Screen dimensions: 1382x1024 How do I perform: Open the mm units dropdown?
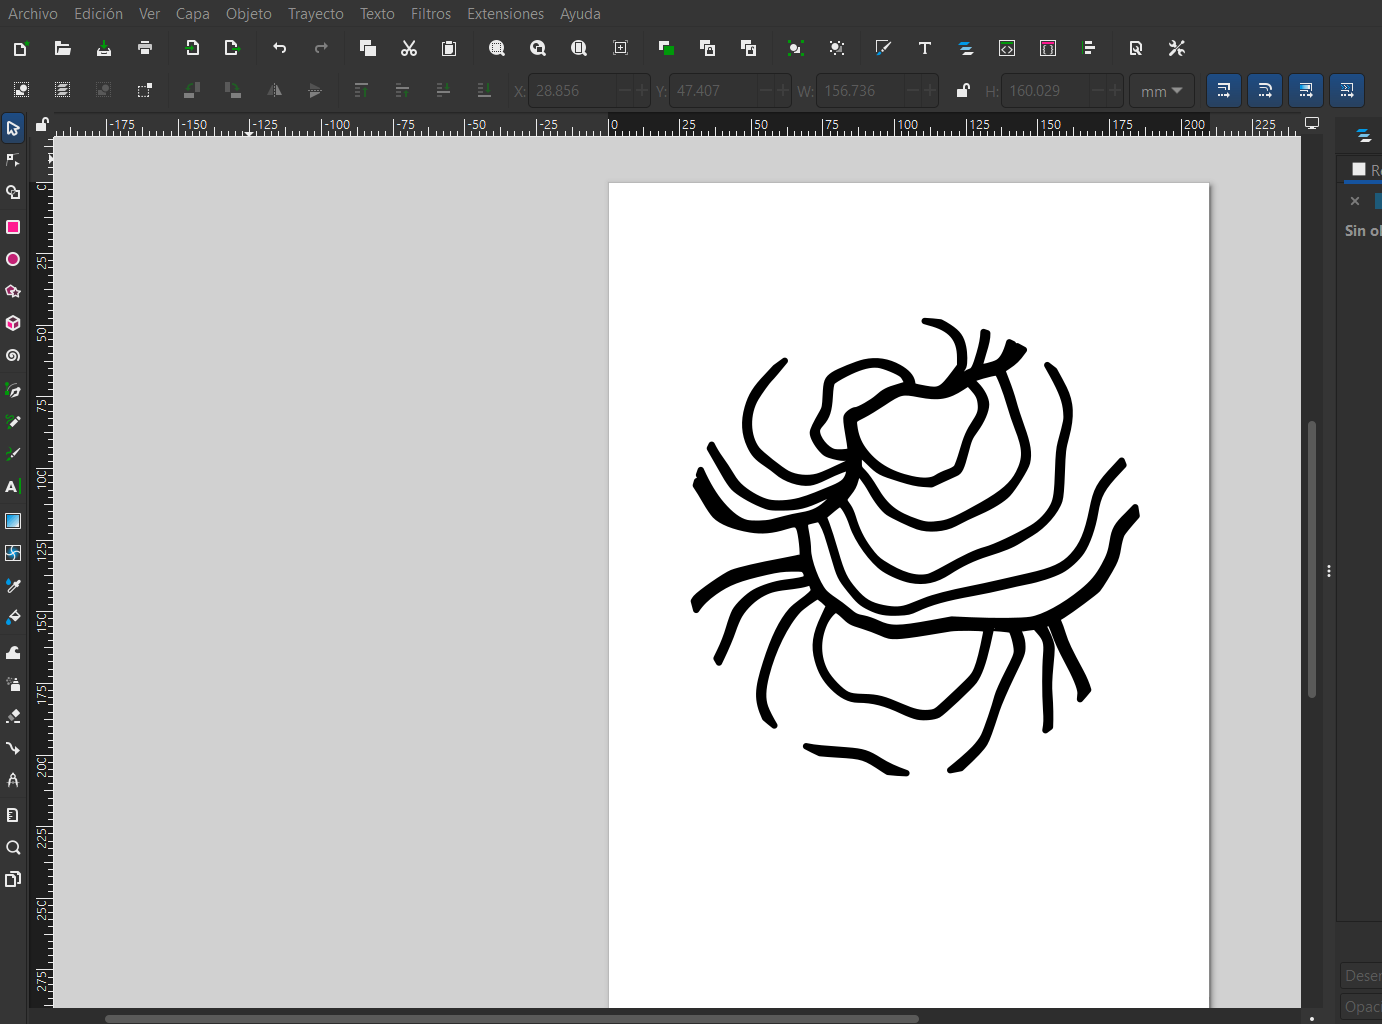(1161, 91)
